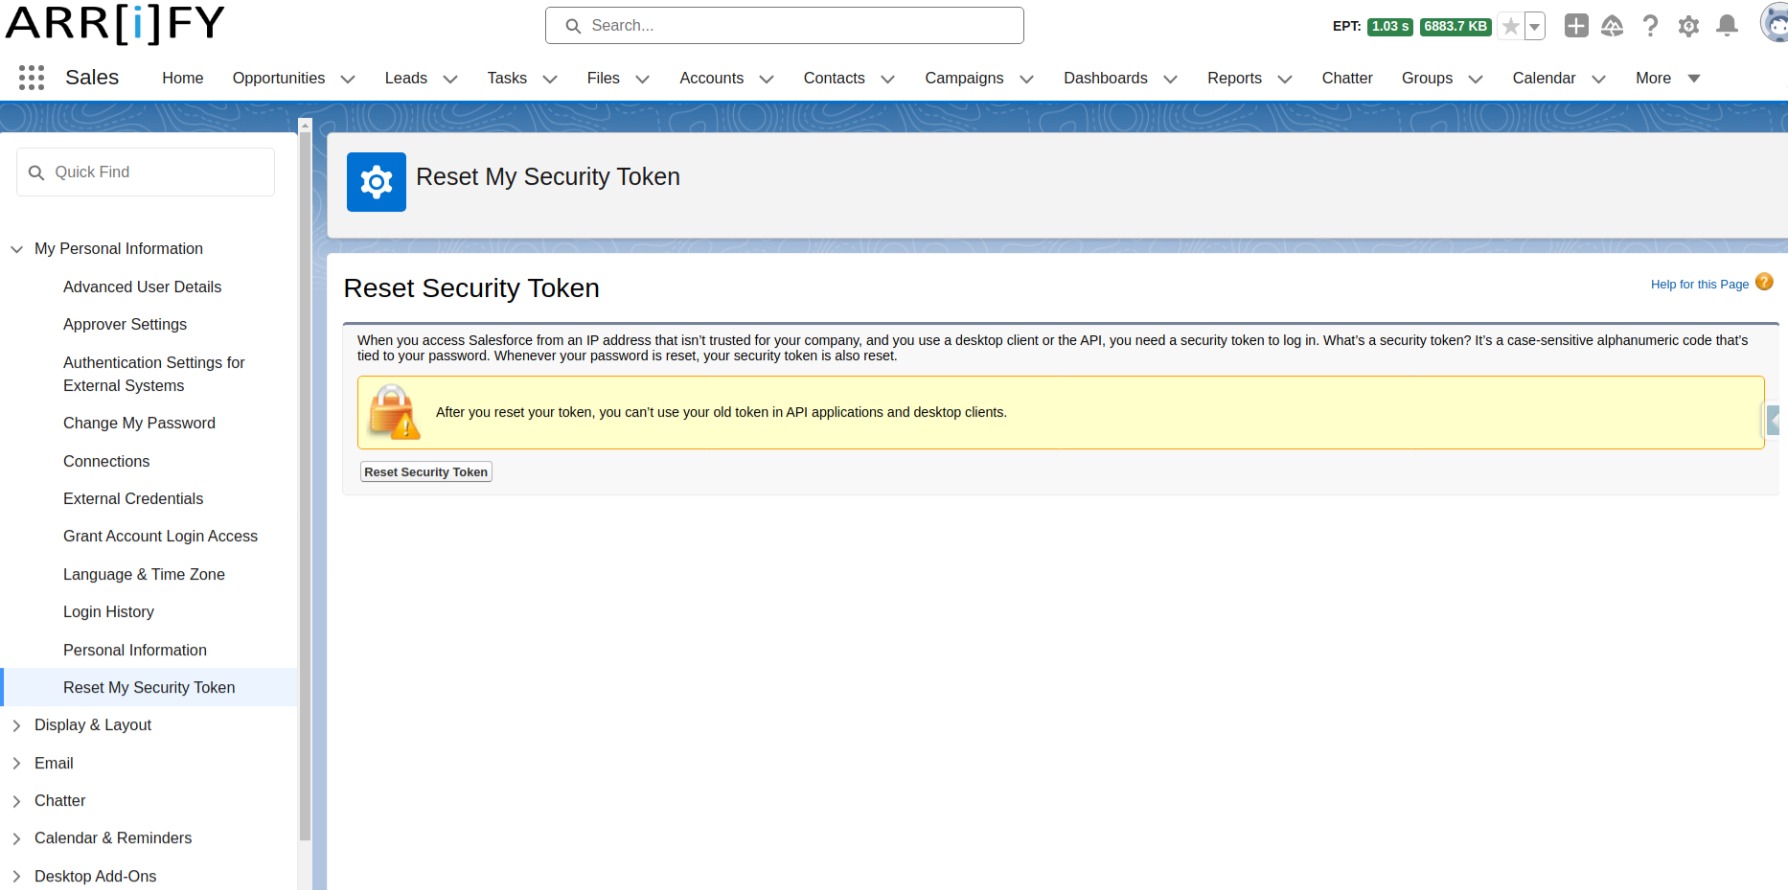The height and width of the screenshot is (890, 1788).
Task: Open the App Launcher grid icon
Action: [x=31, y=78]
